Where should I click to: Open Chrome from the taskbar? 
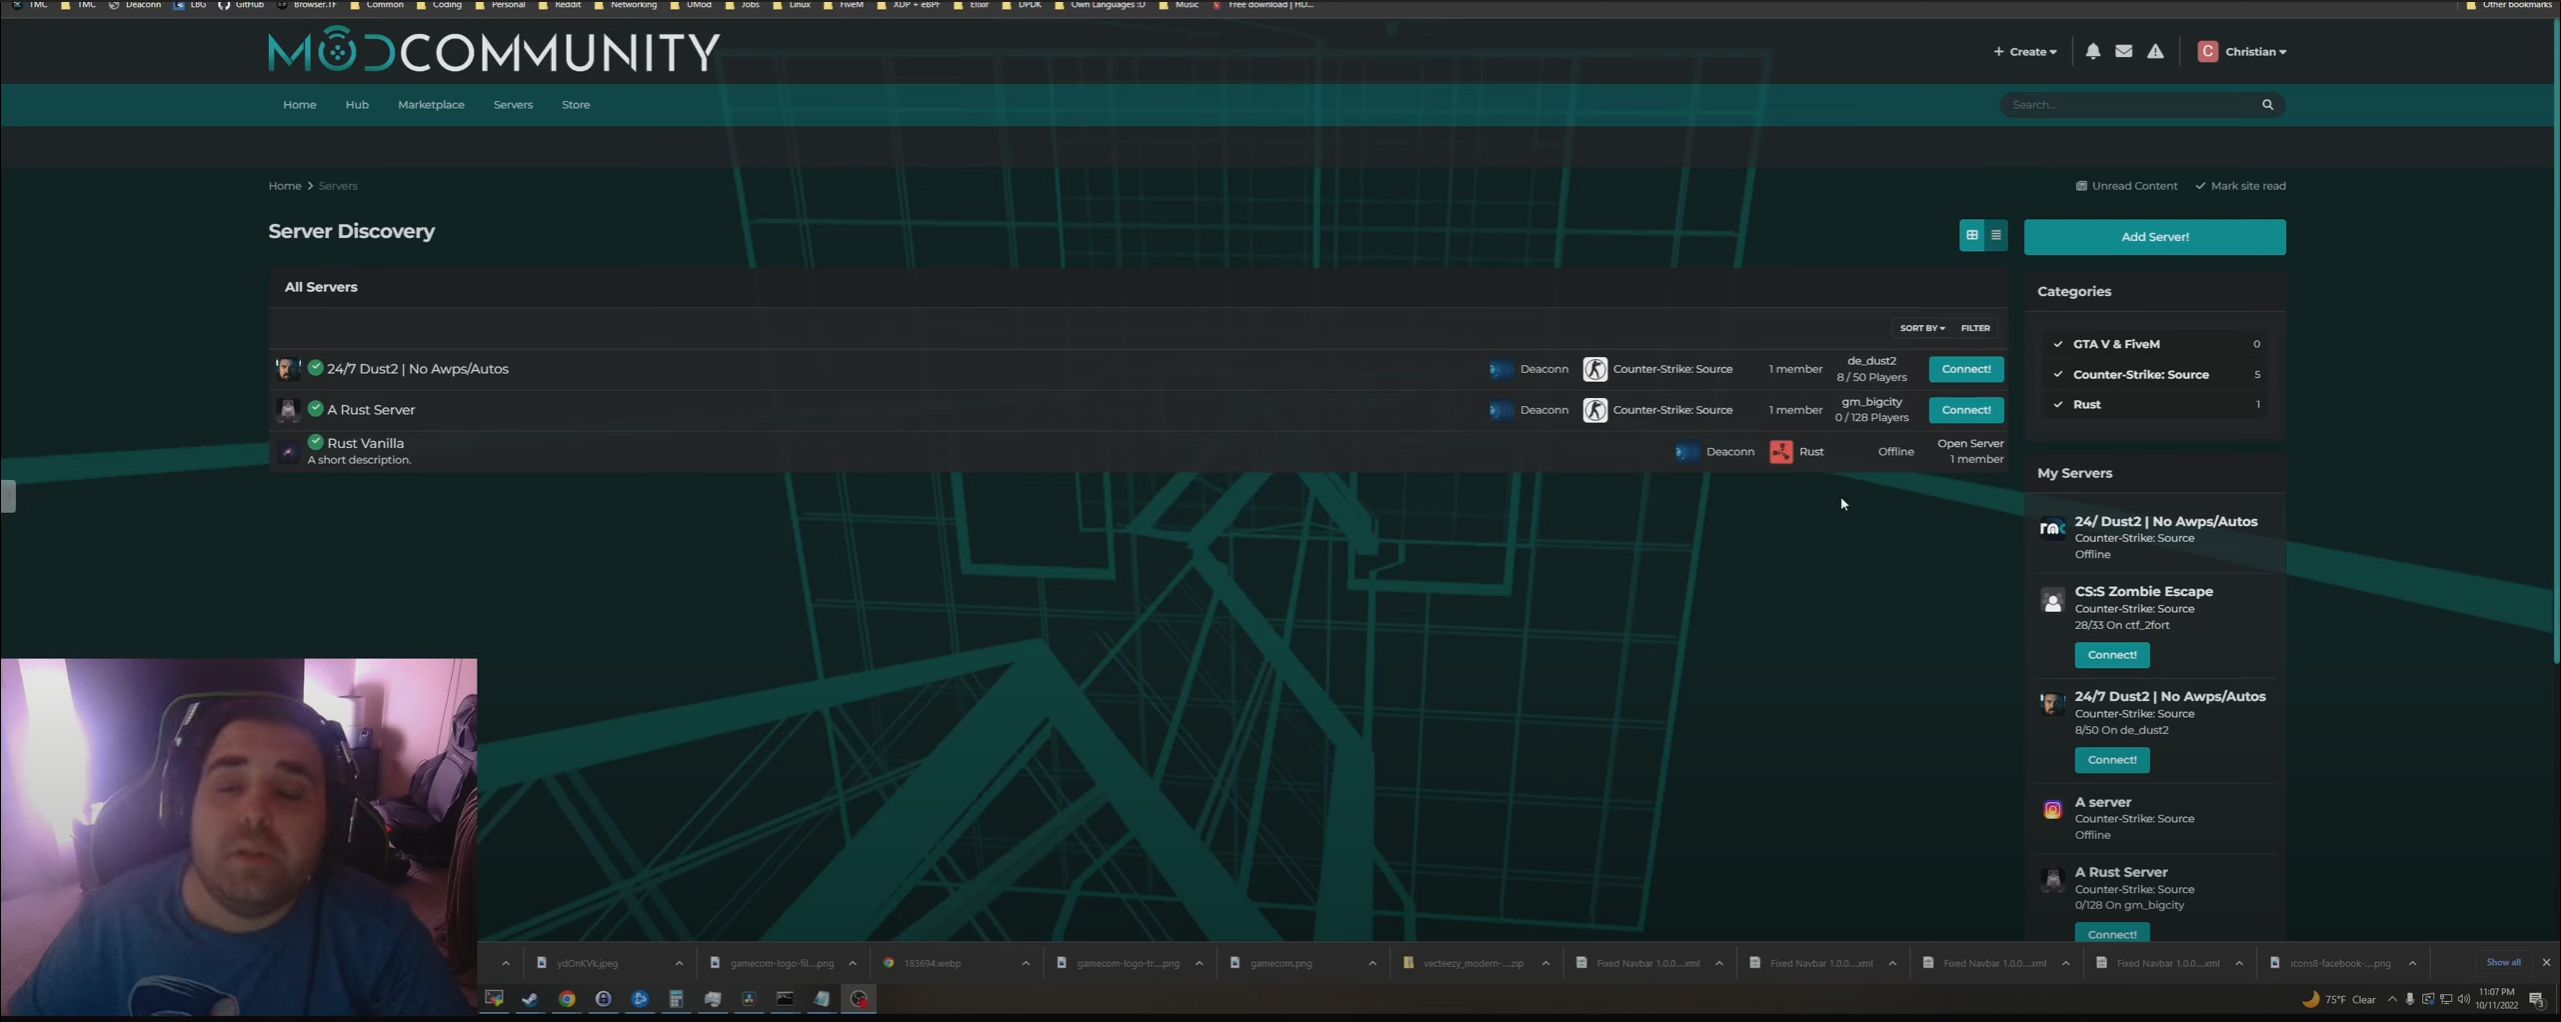567,999
